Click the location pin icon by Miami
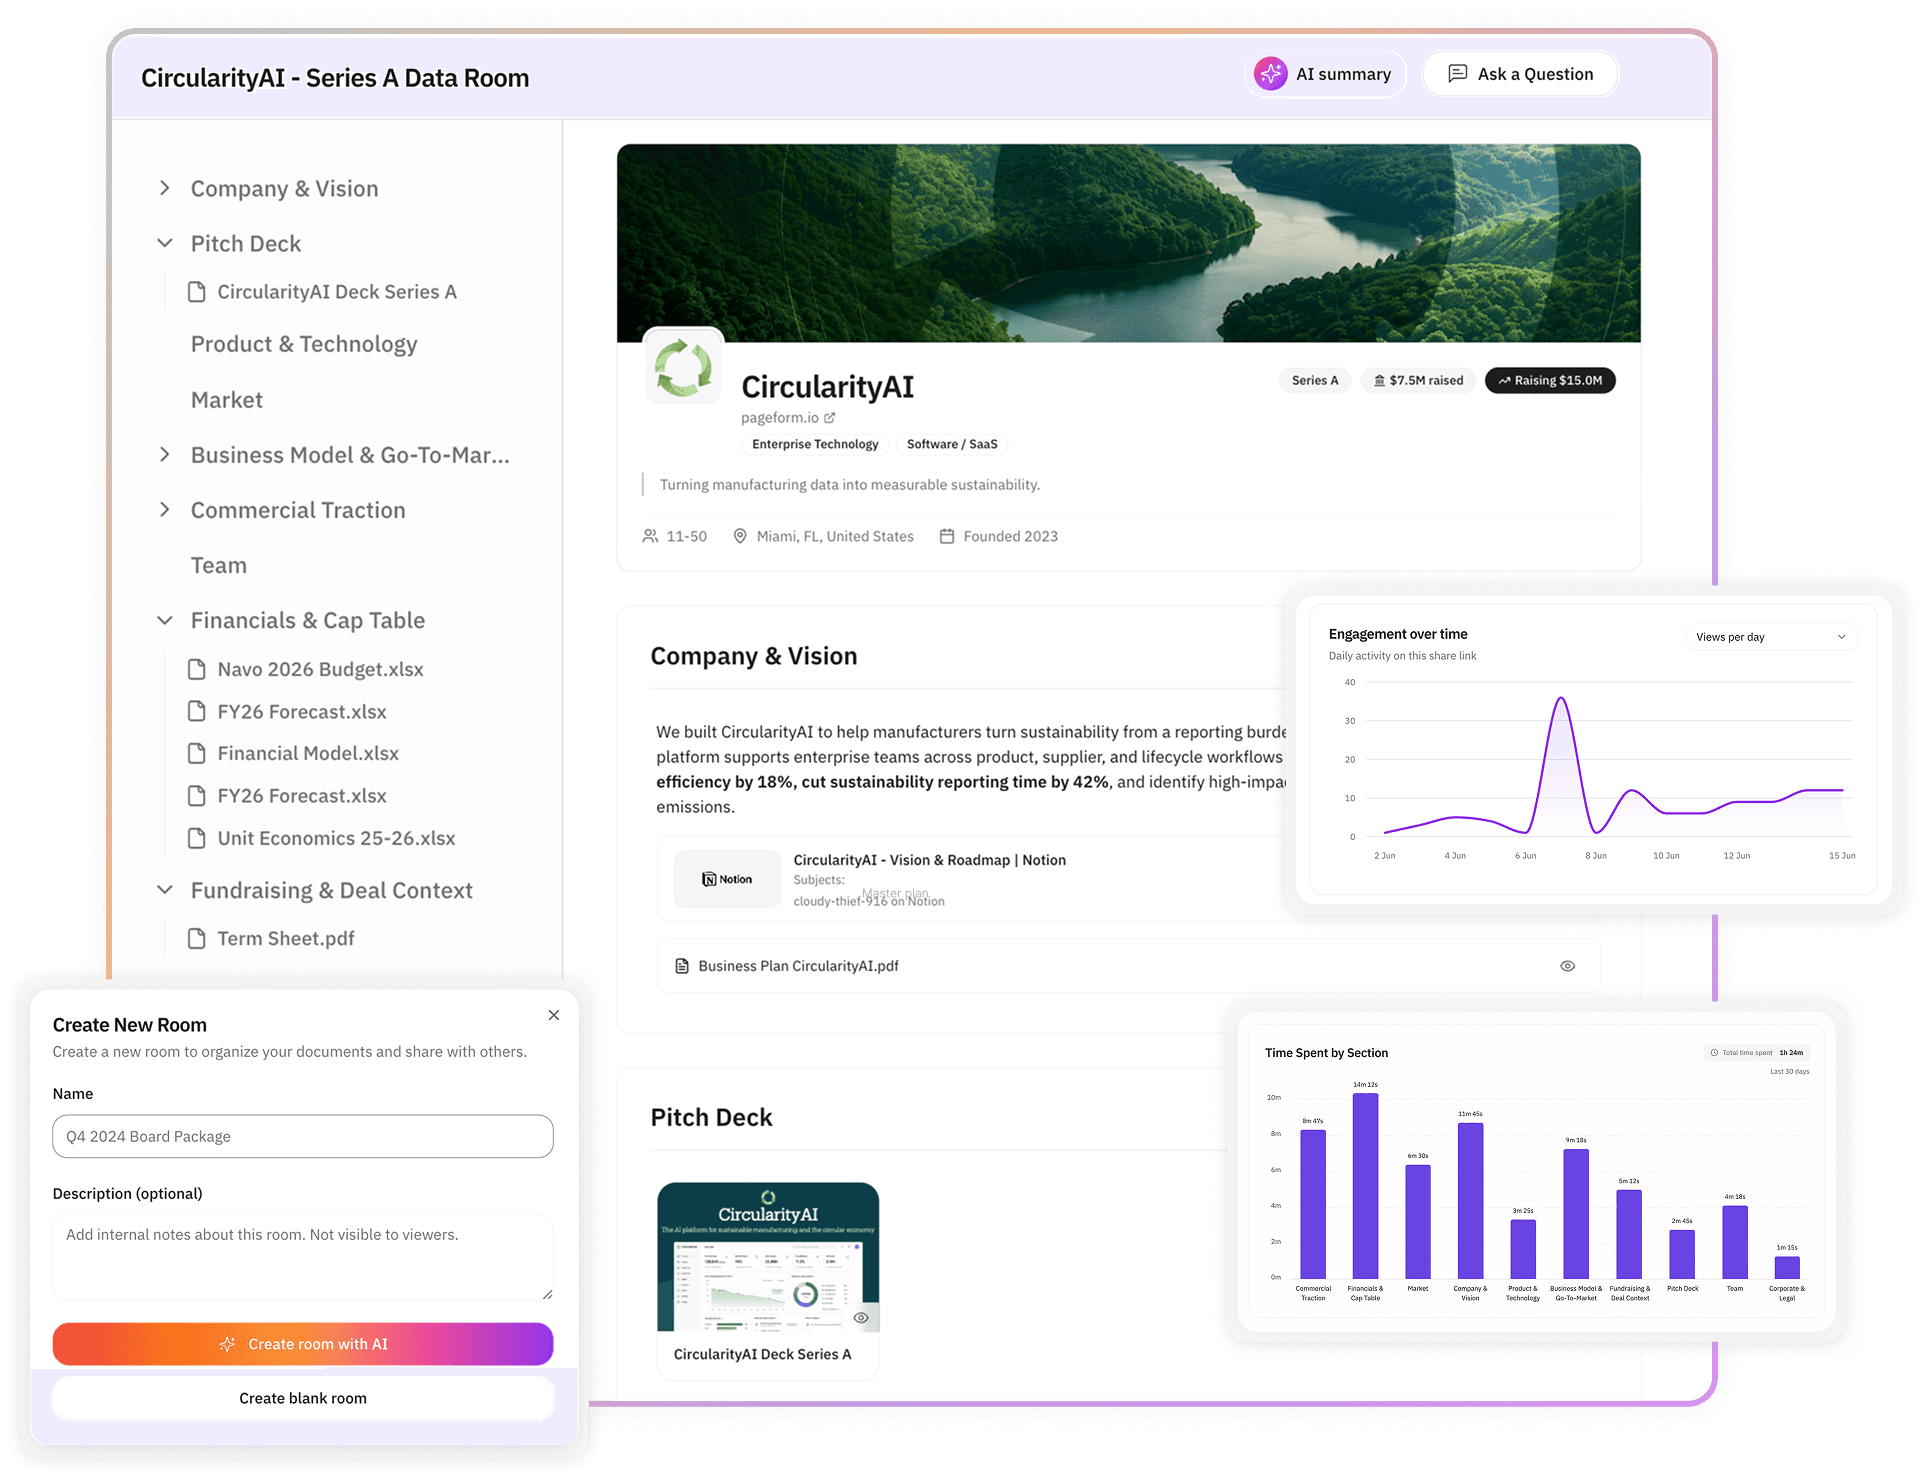Image resolution: width=1923 pixels, height=1479 pixels. coord(740,536)
